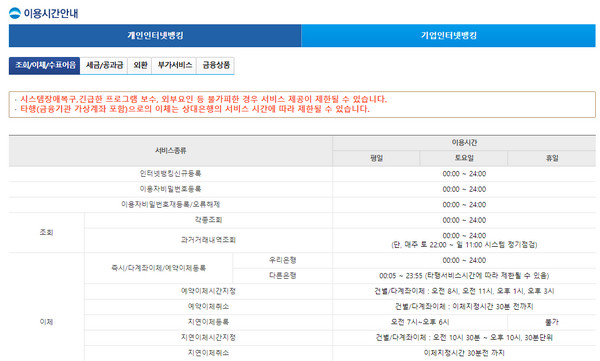Click the 즉시/다계좌이체/예약이체등록 cell

tap(158, 268)
